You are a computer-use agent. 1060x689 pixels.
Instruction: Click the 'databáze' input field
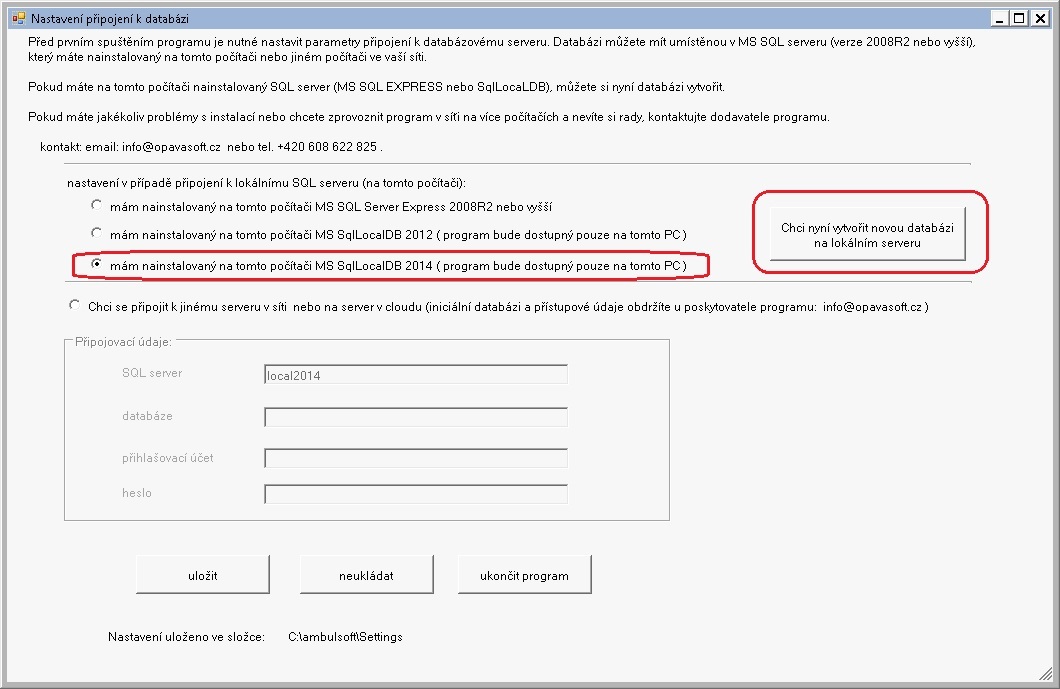(416, 417)
